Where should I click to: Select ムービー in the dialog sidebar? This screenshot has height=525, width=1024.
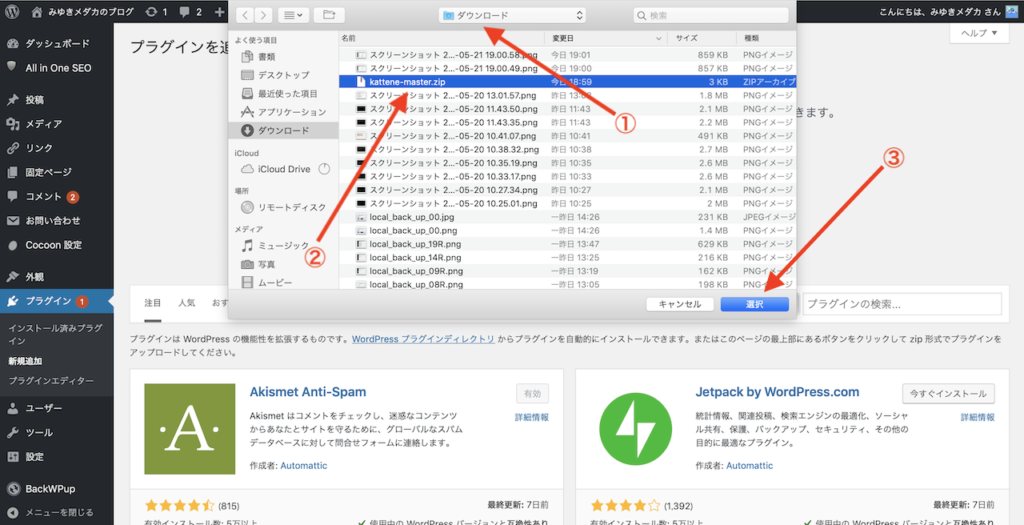[x=282, y=283]
